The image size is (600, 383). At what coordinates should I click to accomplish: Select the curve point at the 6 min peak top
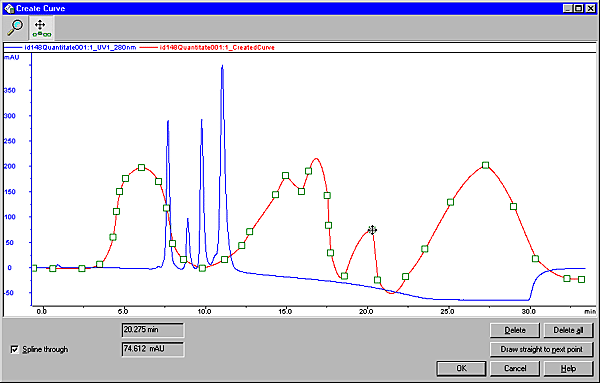coord(141,168)
